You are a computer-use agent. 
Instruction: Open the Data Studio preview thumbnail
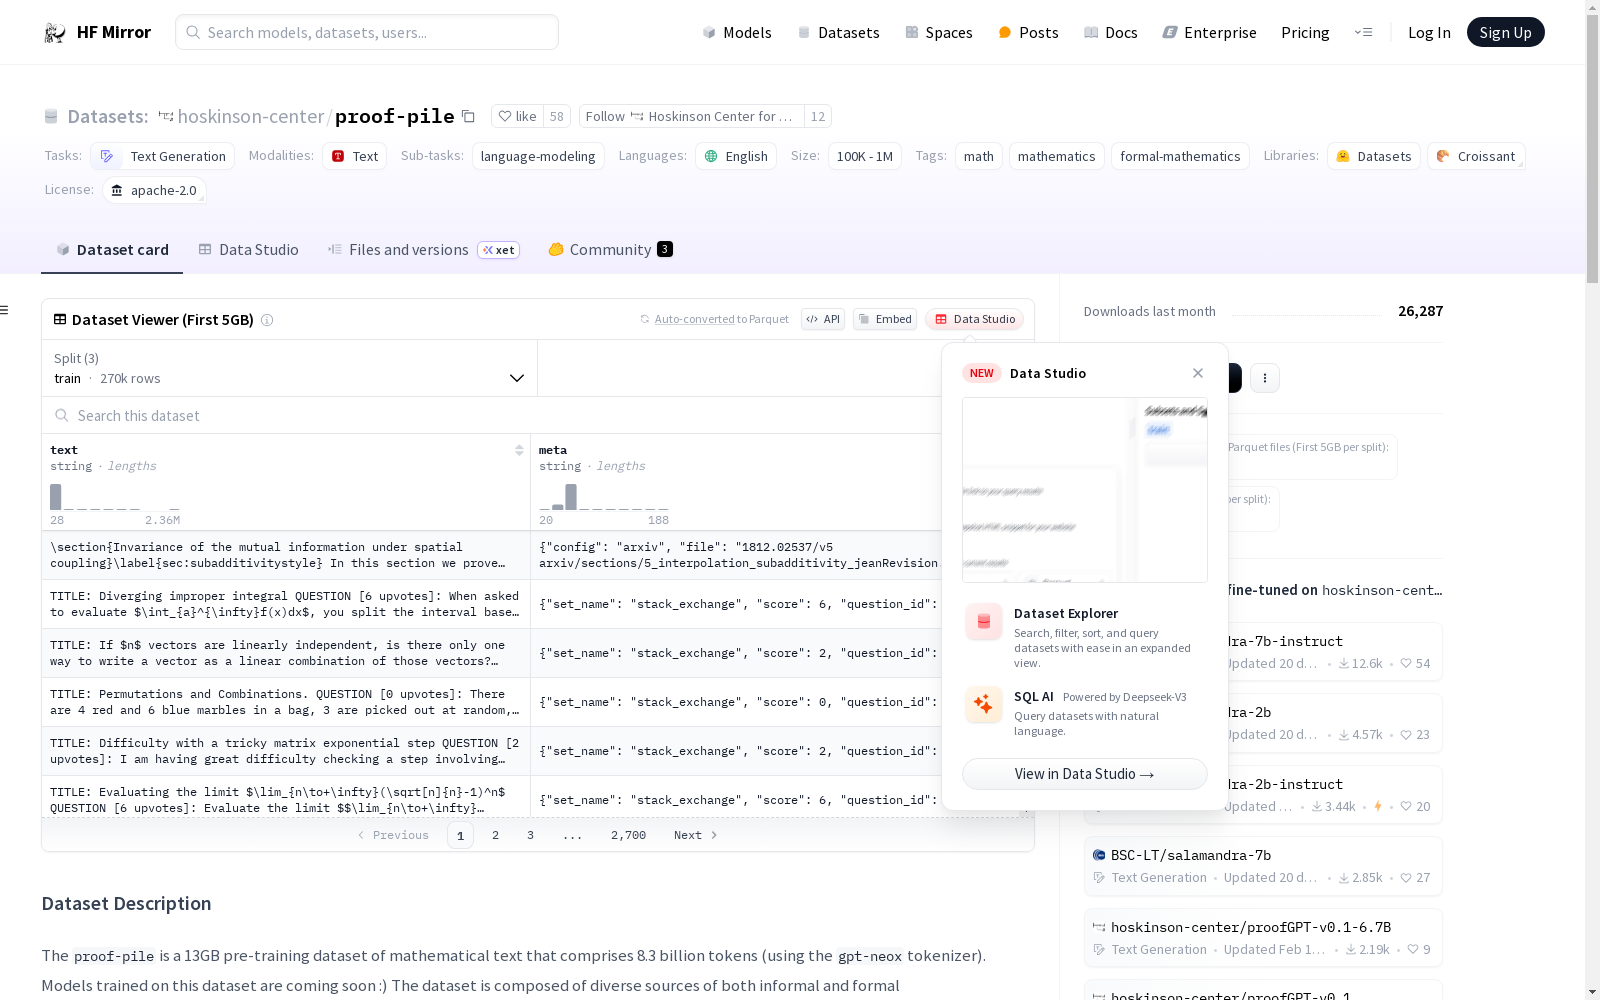[1085, 490]
